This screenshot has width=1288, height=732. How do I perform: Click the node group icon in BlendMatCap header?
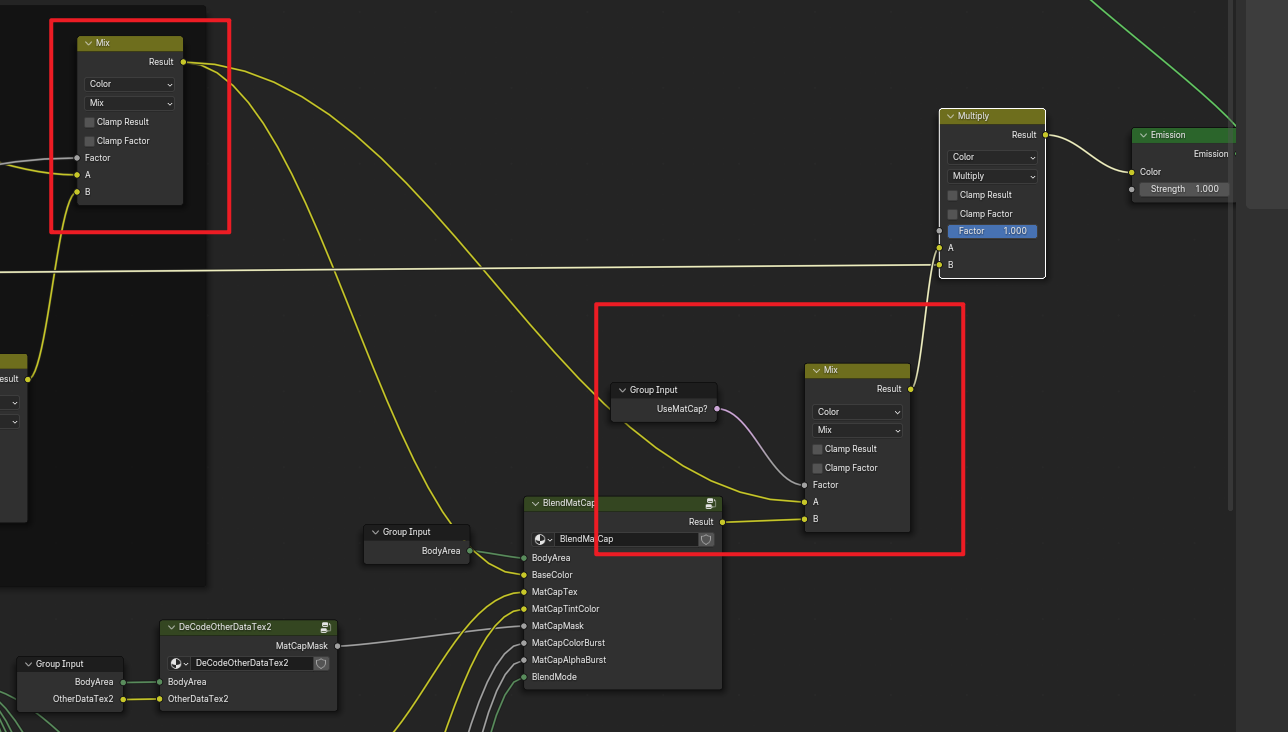click(x=710, y=504)
